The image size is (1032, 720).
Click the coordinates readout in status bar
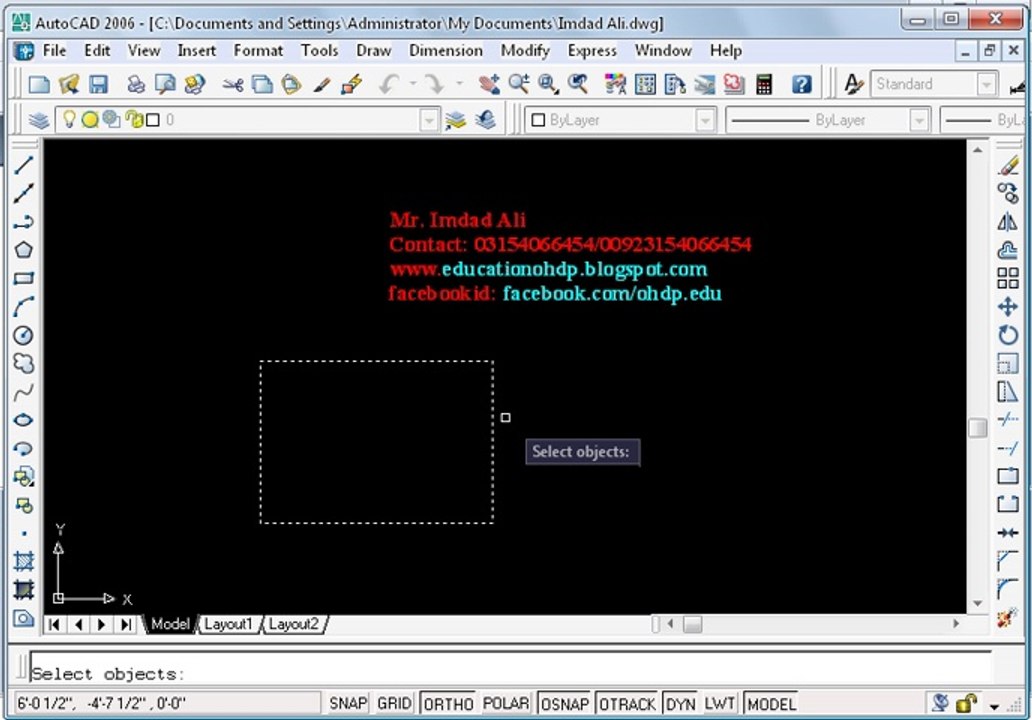165,704
